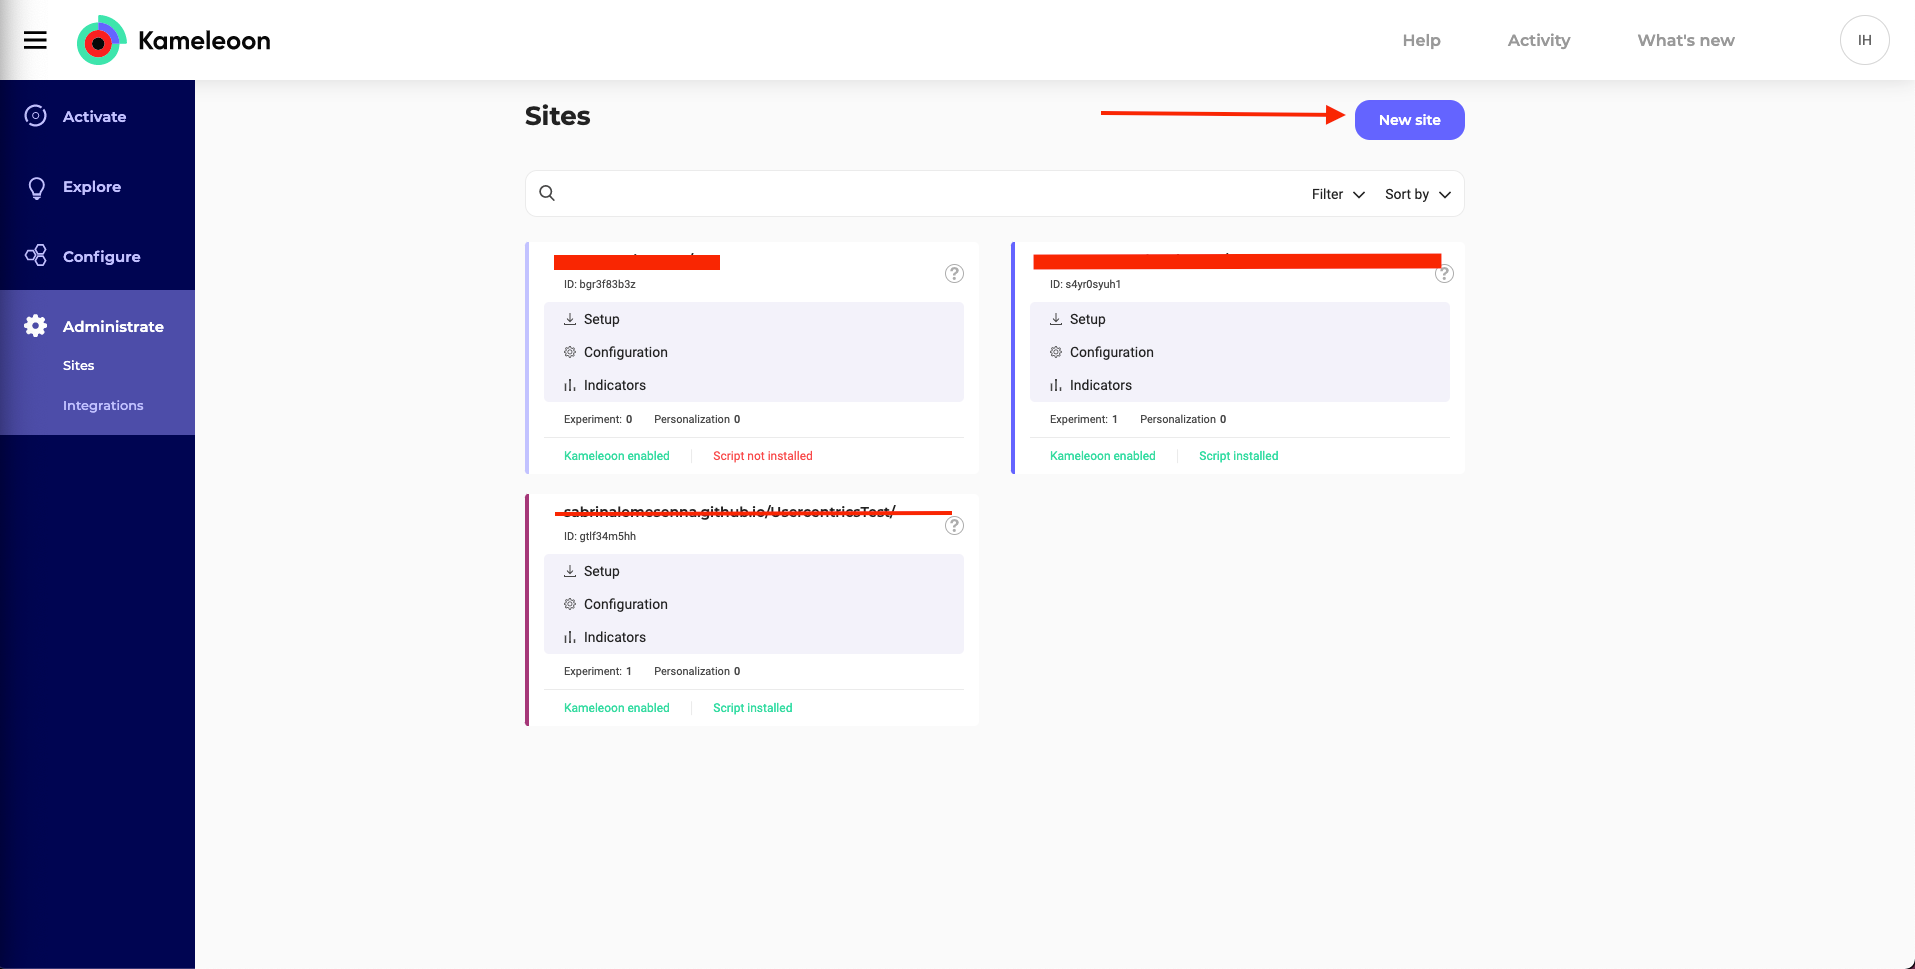Expand the Administrate section label
Screen dimensions: 1915x969
[113, 326]
